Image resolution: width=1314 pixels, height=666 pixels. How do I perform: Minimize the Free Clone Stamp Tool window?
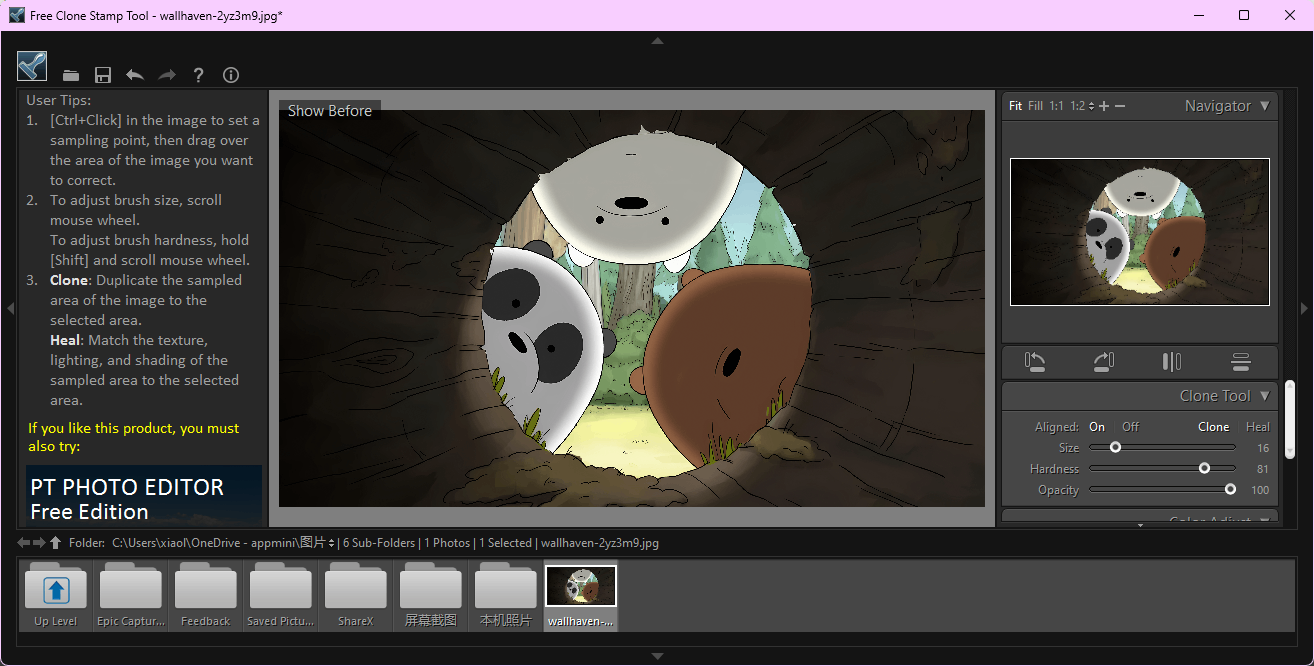coord(1198,15)
